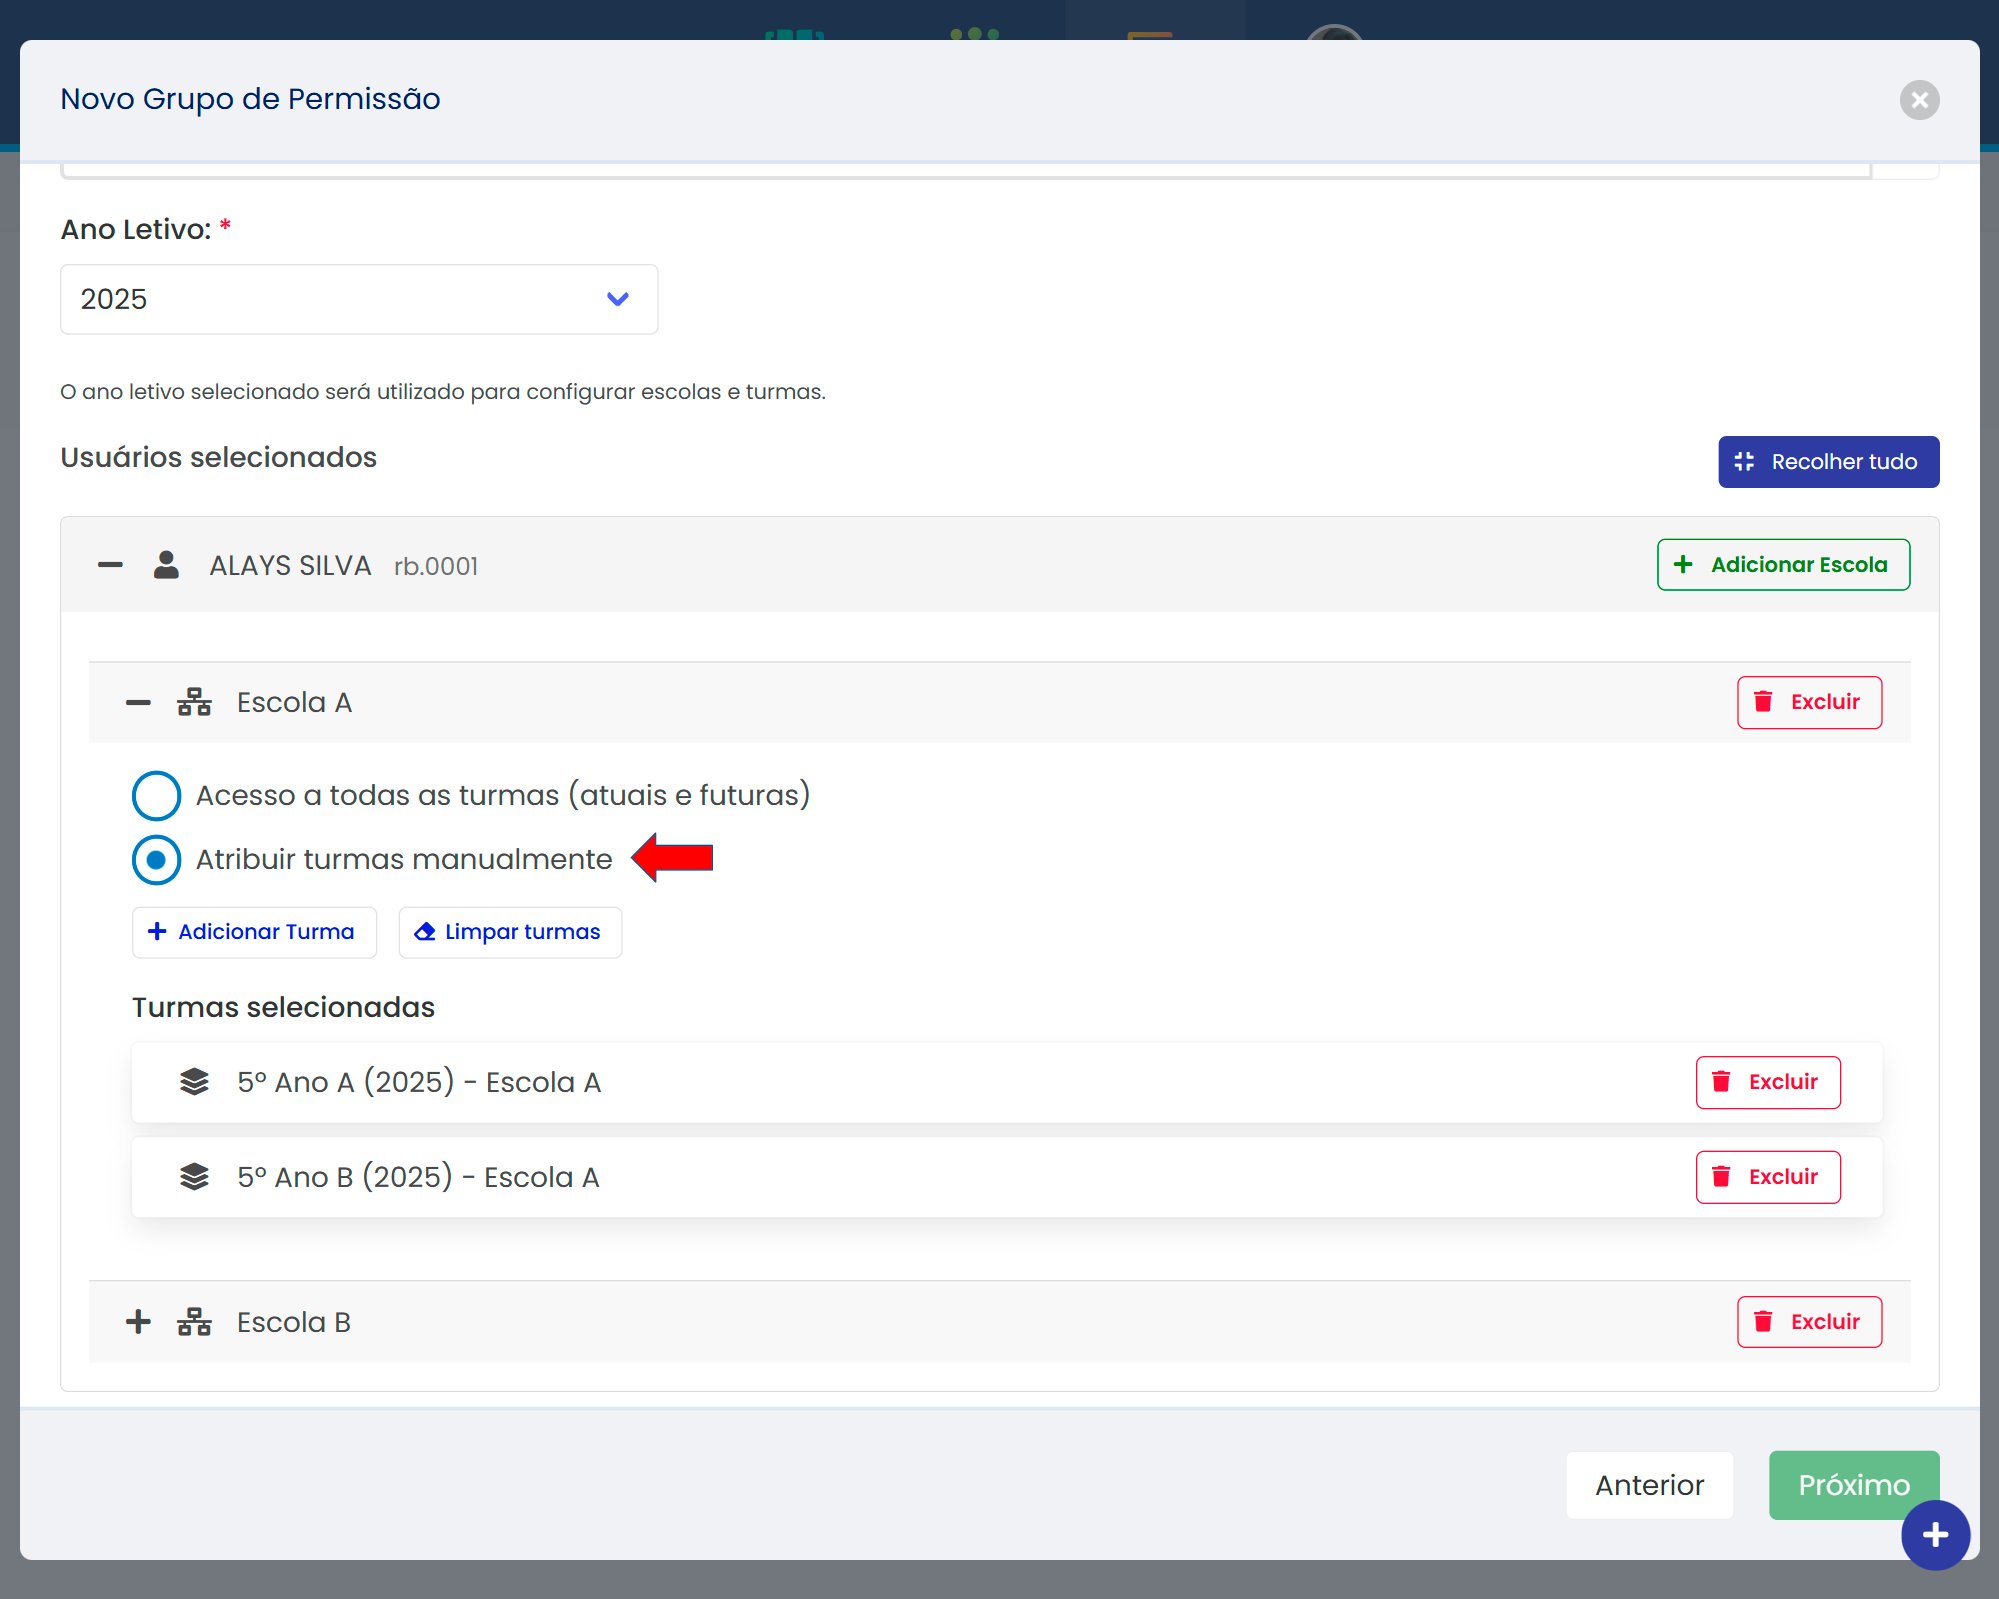
Task: Click the Escola A organization icon
Action: [x=194, y=702]
